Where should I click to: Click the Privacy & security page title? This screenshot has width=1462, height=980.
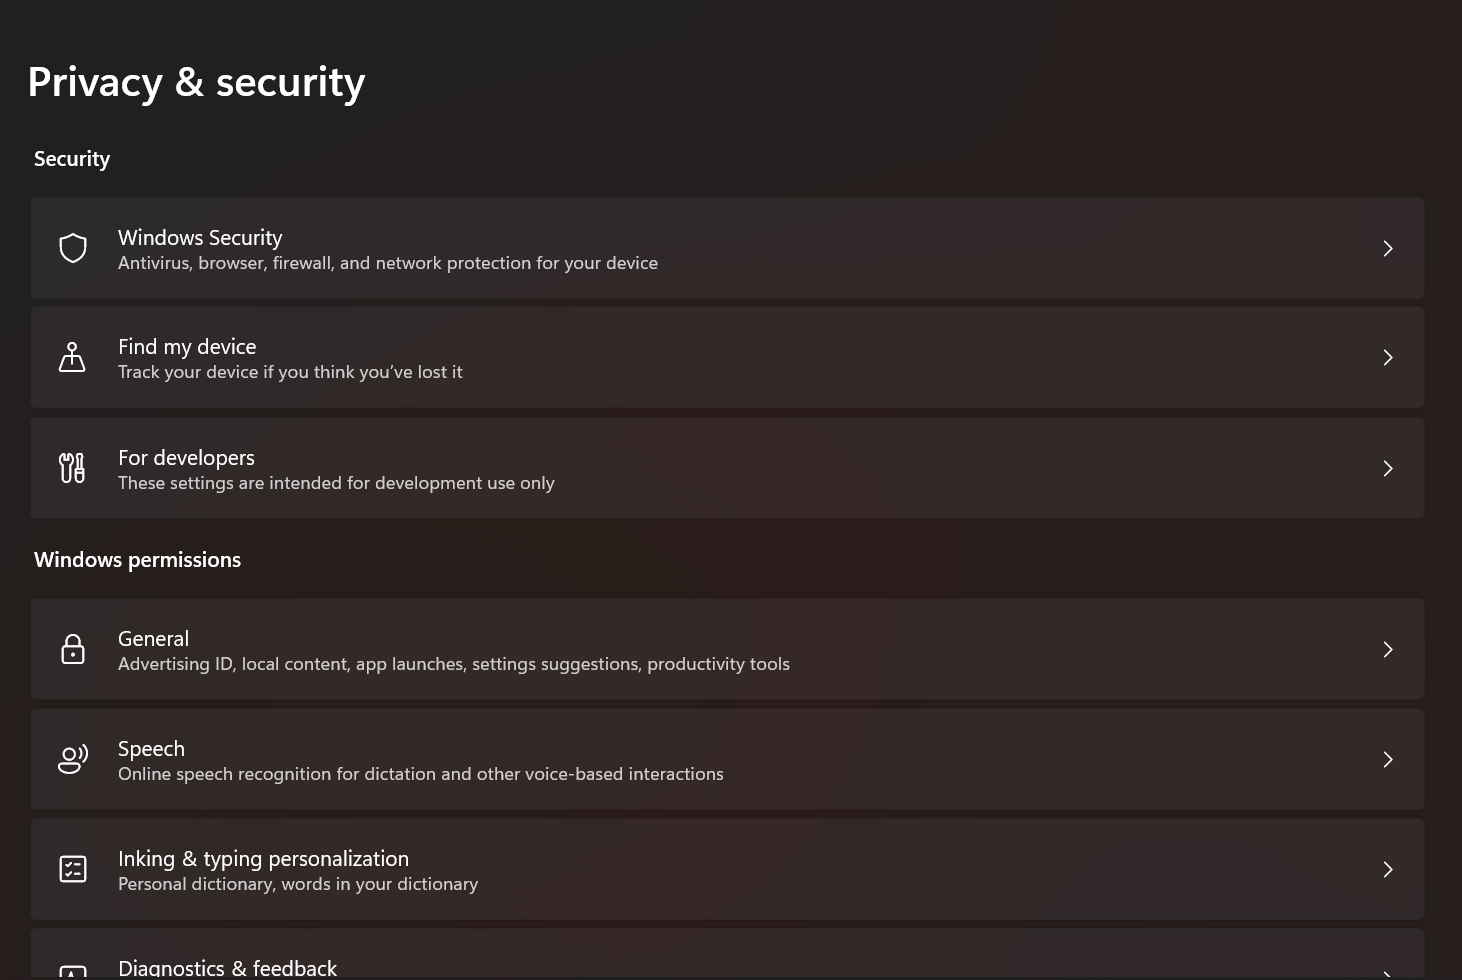196,82
